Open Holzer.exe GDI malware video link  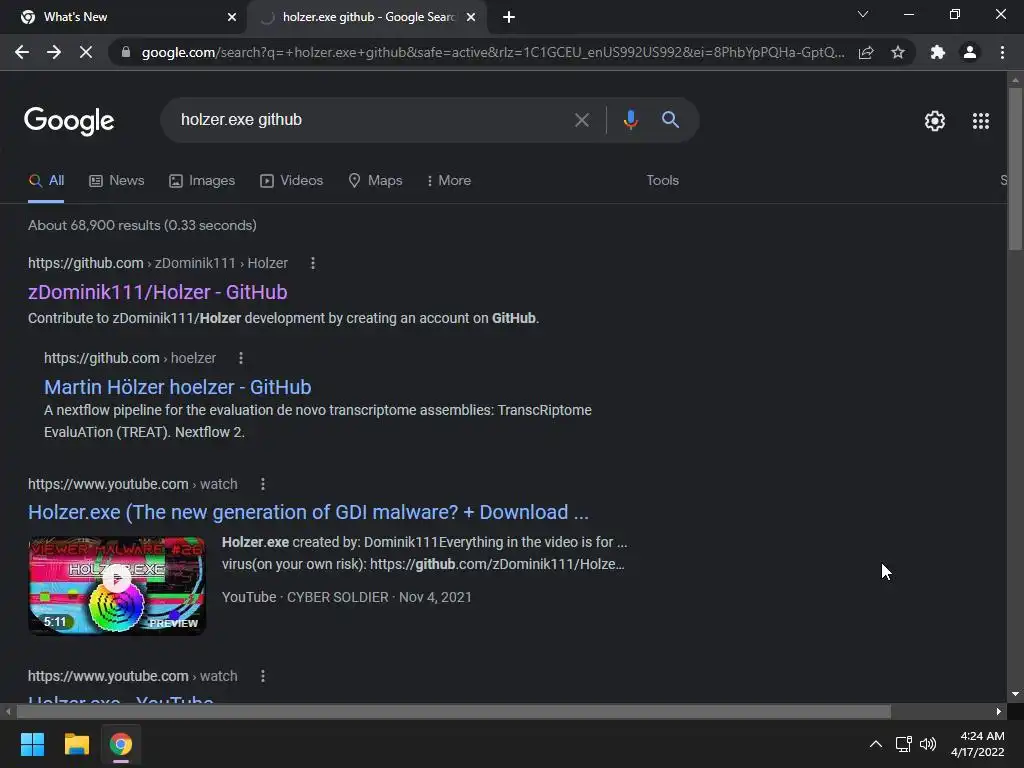308,512
